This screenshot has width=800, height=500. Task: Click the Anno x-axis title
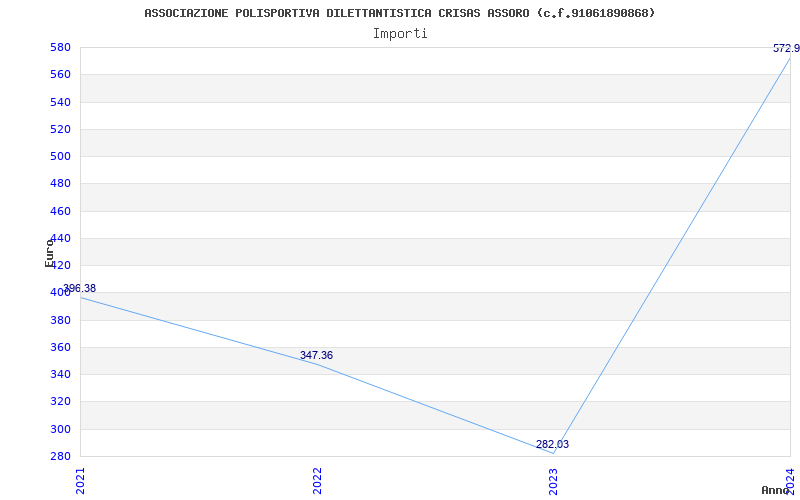click(775, 490)
